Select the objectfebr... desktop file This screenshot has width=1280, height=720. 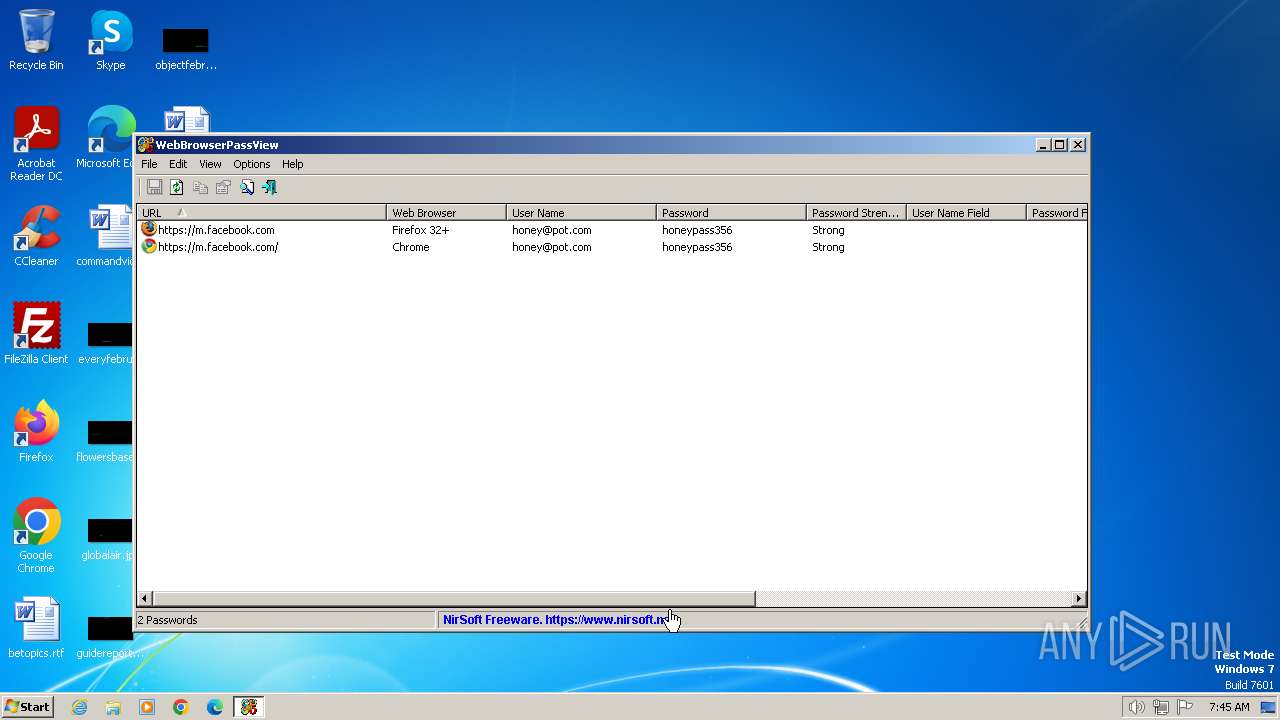click(x=186, y=47)
